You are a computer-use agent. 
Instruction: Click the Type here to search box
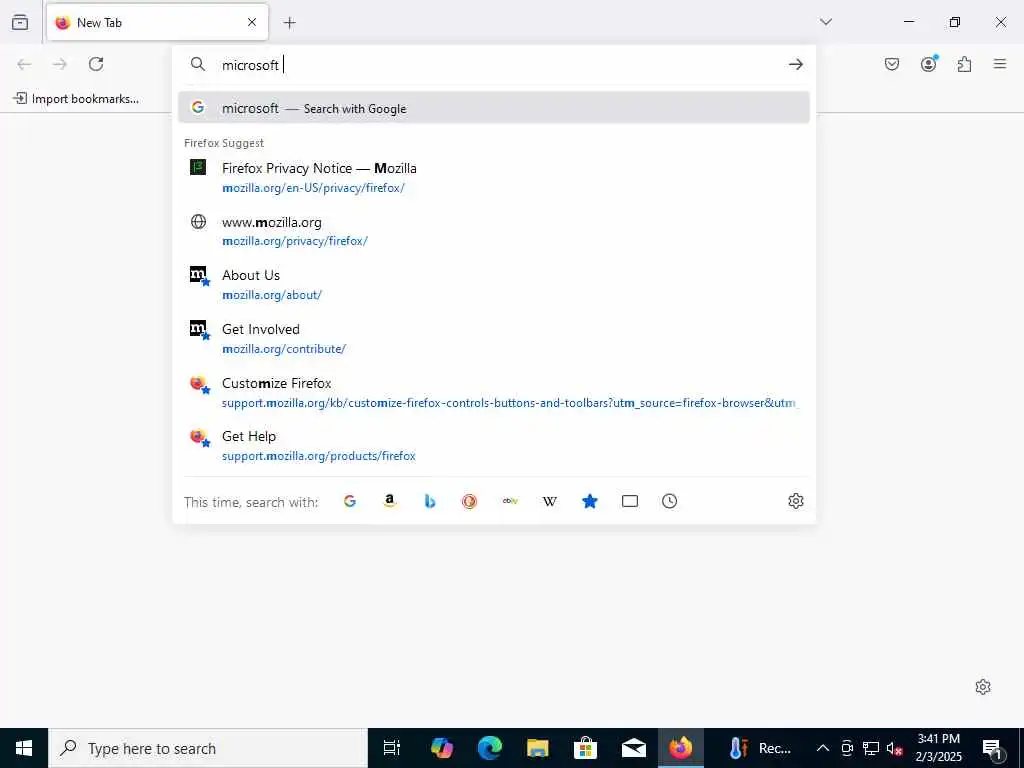click(208, 748)
